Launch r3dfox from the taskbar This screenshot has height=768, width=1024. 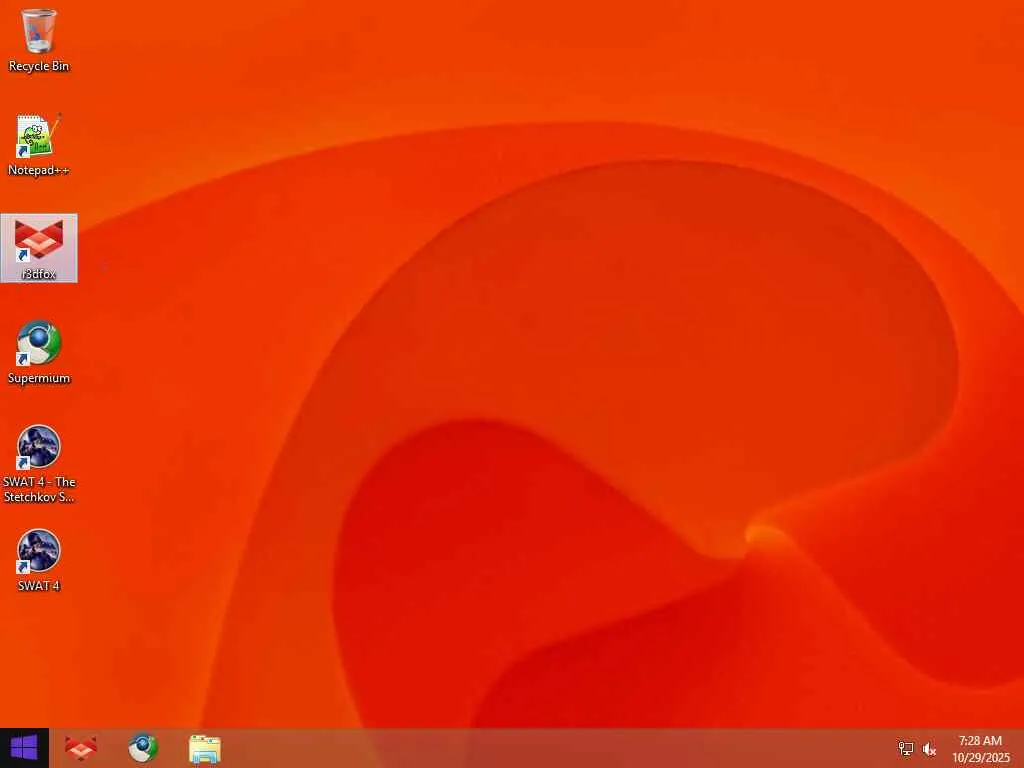click(81, 748)
